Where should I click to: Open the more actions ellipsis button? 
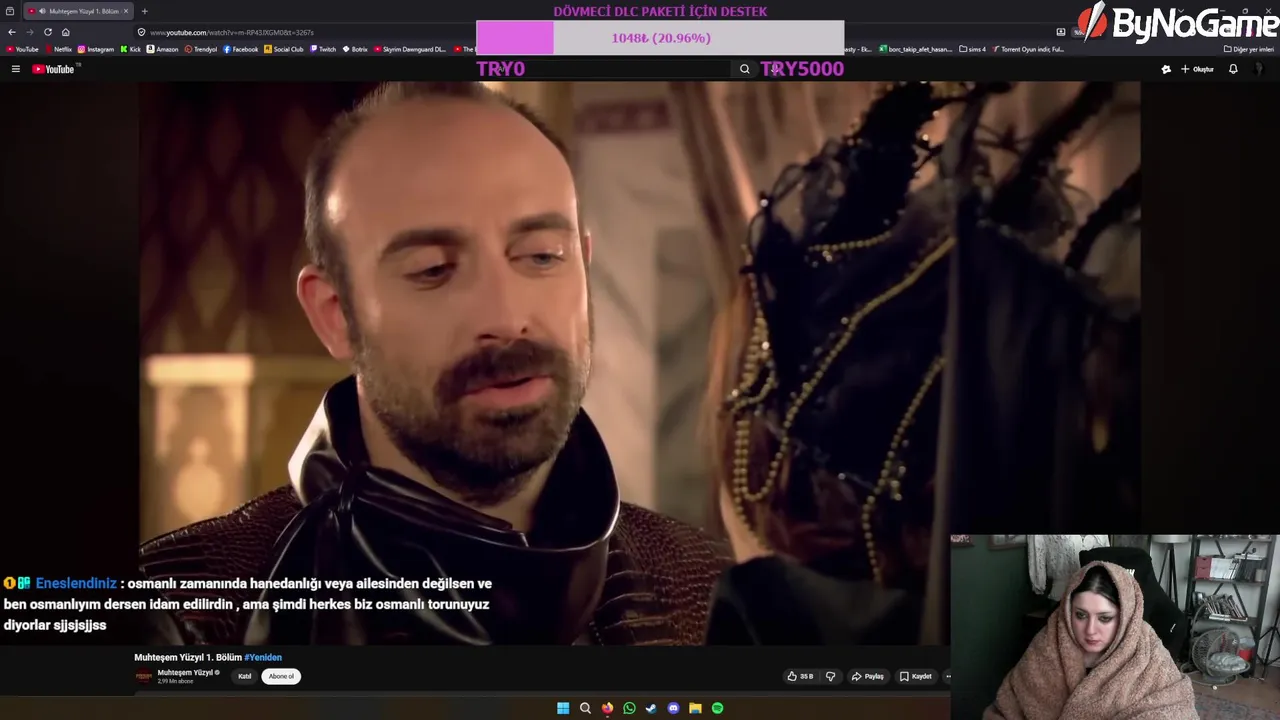pos(947,676)
